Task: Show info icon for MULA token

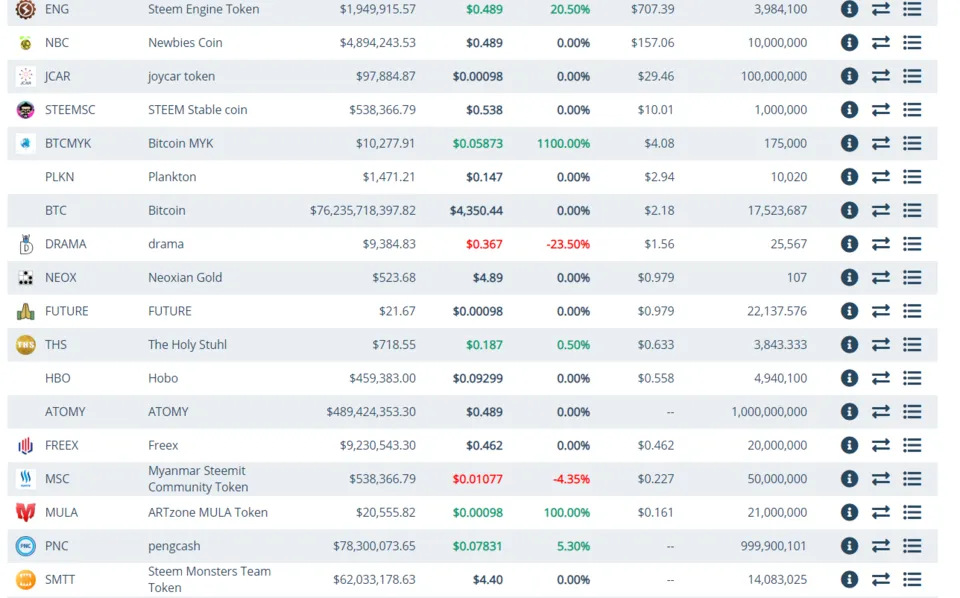Action: [x=849, y=512]
